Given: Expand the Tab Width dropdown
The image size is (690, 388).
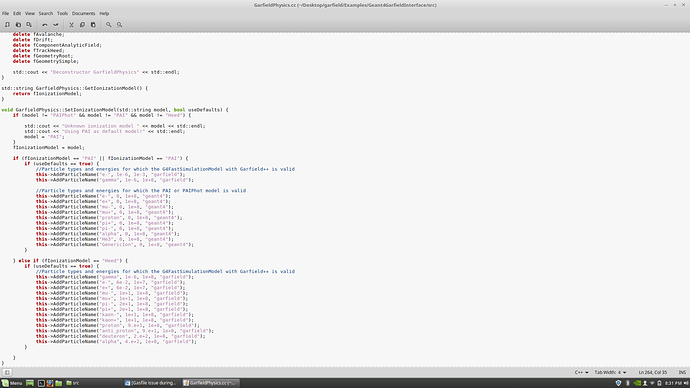Looking at the screenshot, I should point(610,372).
